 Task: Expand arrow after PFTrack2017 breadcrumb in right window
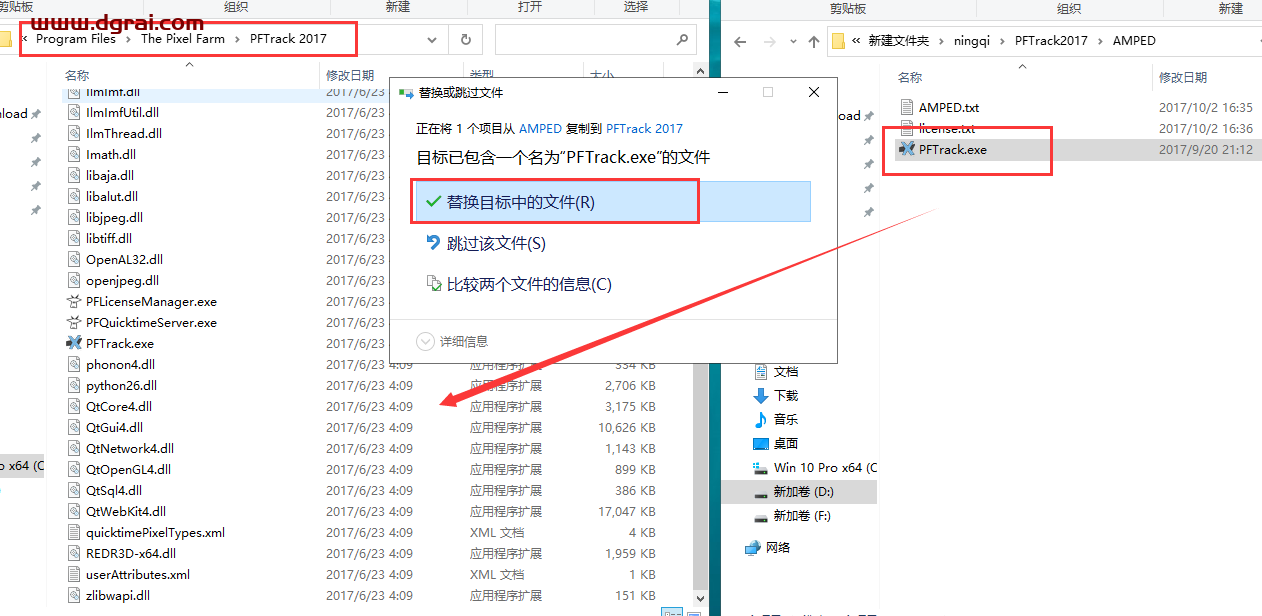tap(1100, 41)
